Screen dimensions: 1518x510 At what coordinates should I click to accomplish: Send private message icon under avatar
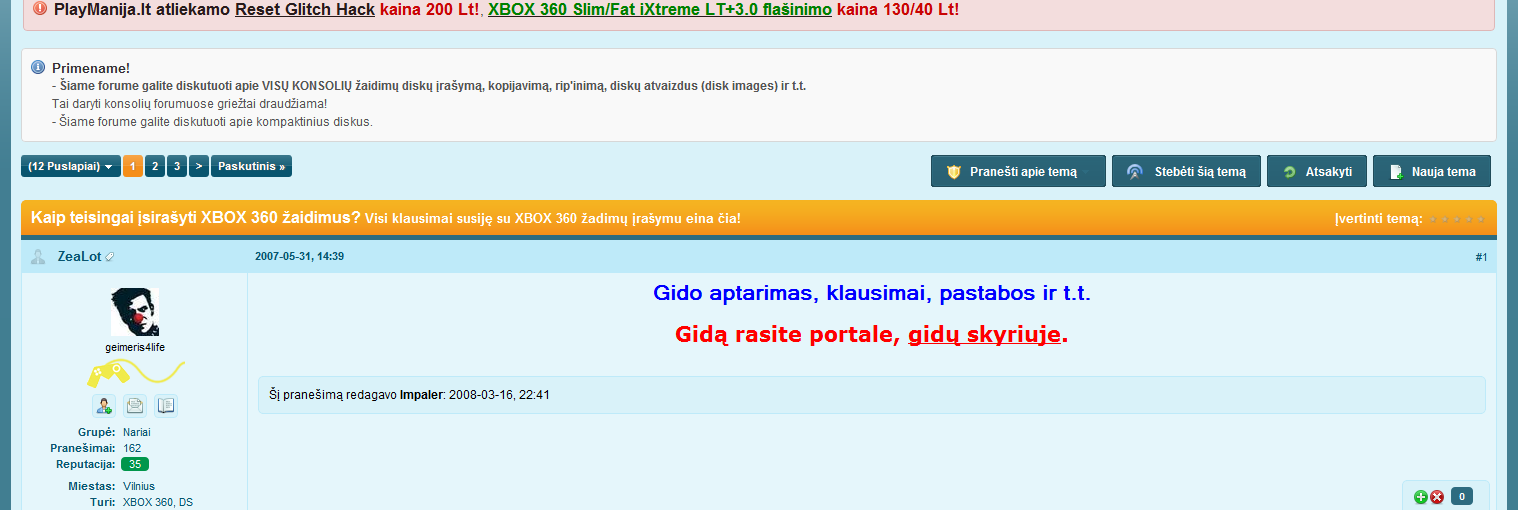coord(134,405)
